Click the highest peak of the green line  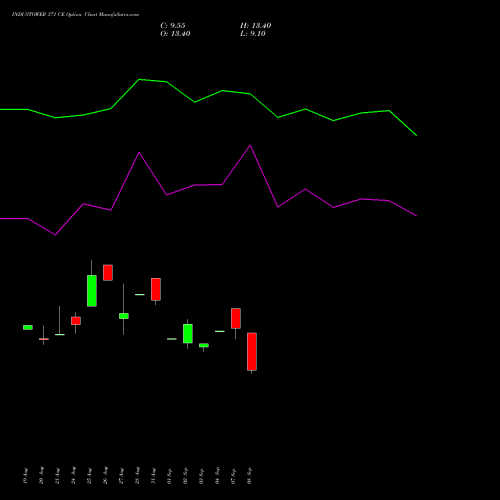pos(139,80)
